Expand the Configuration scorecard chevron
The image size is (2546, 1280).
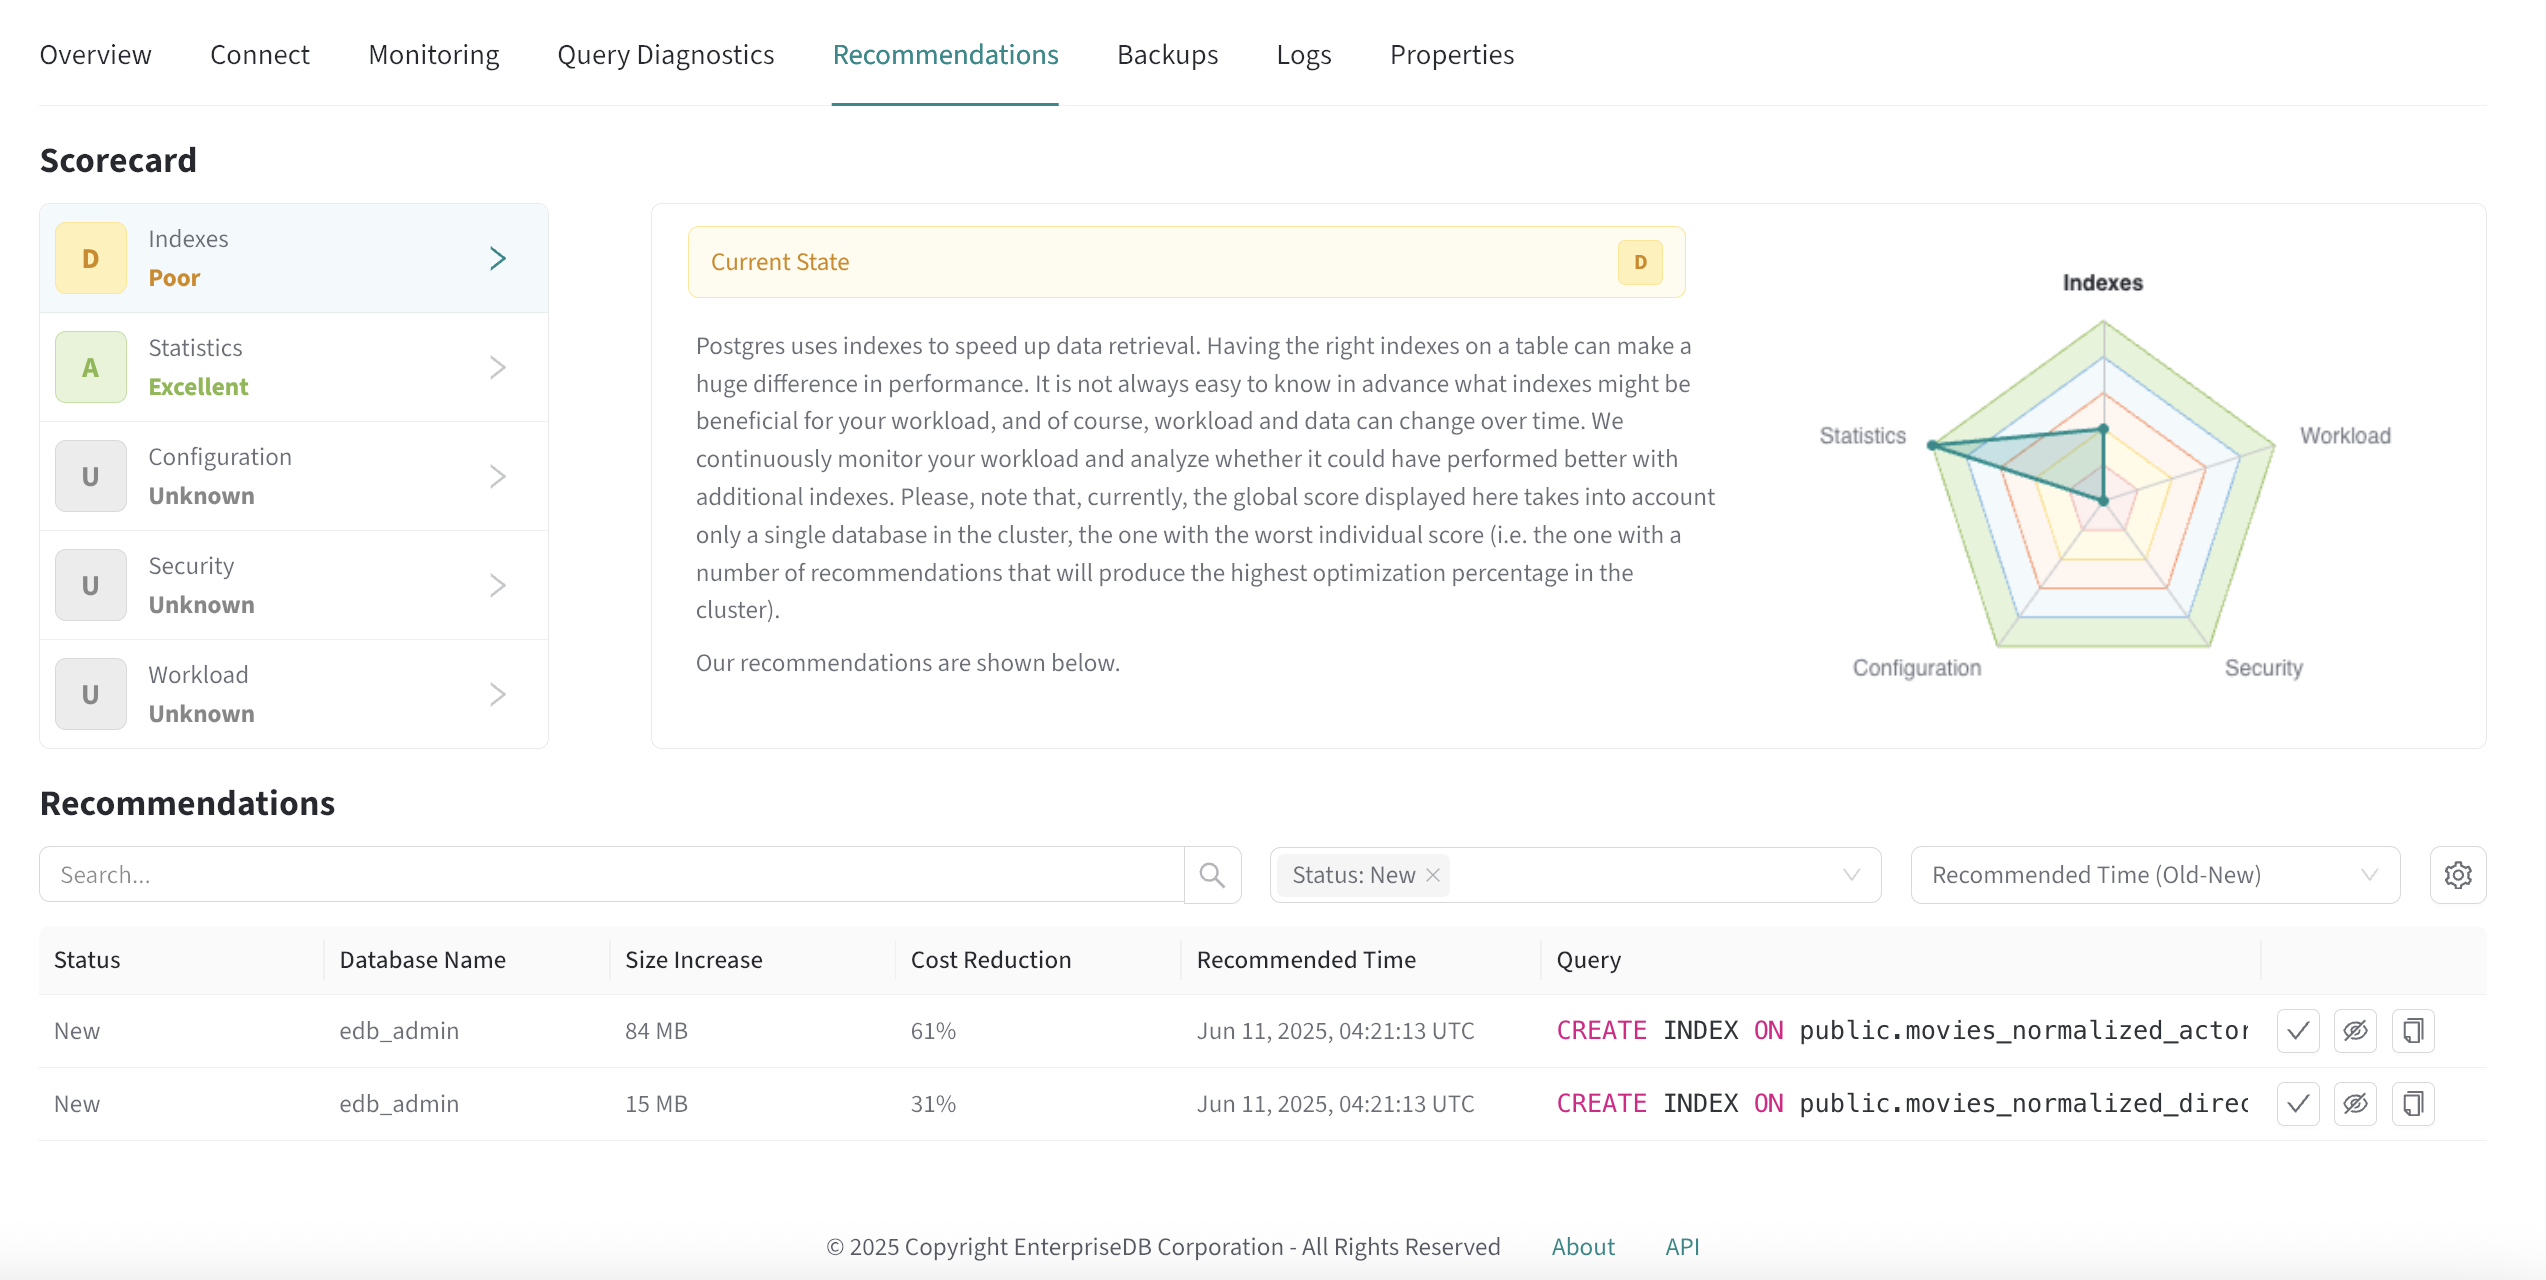coord(497,476)
